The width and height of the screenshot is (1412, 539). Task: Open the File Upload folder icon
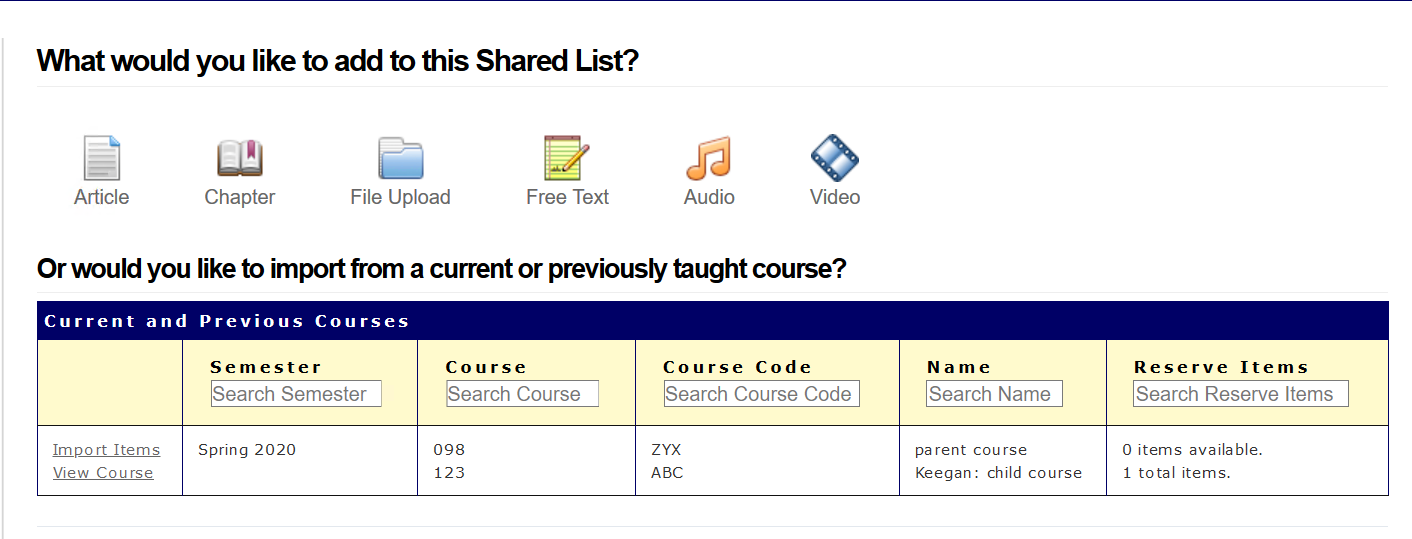[400, 158]
